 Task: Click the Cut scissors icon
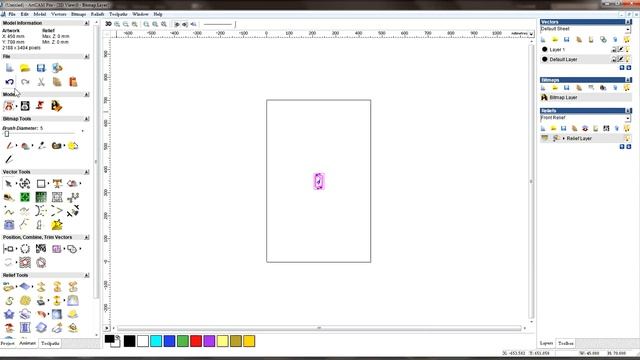coord(41,82)
